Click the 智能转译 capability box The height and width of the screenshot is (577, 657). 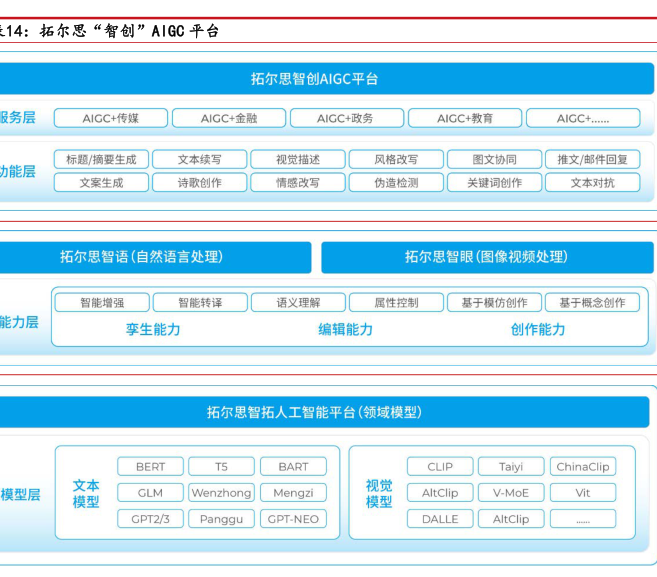[x=200, y=303]
